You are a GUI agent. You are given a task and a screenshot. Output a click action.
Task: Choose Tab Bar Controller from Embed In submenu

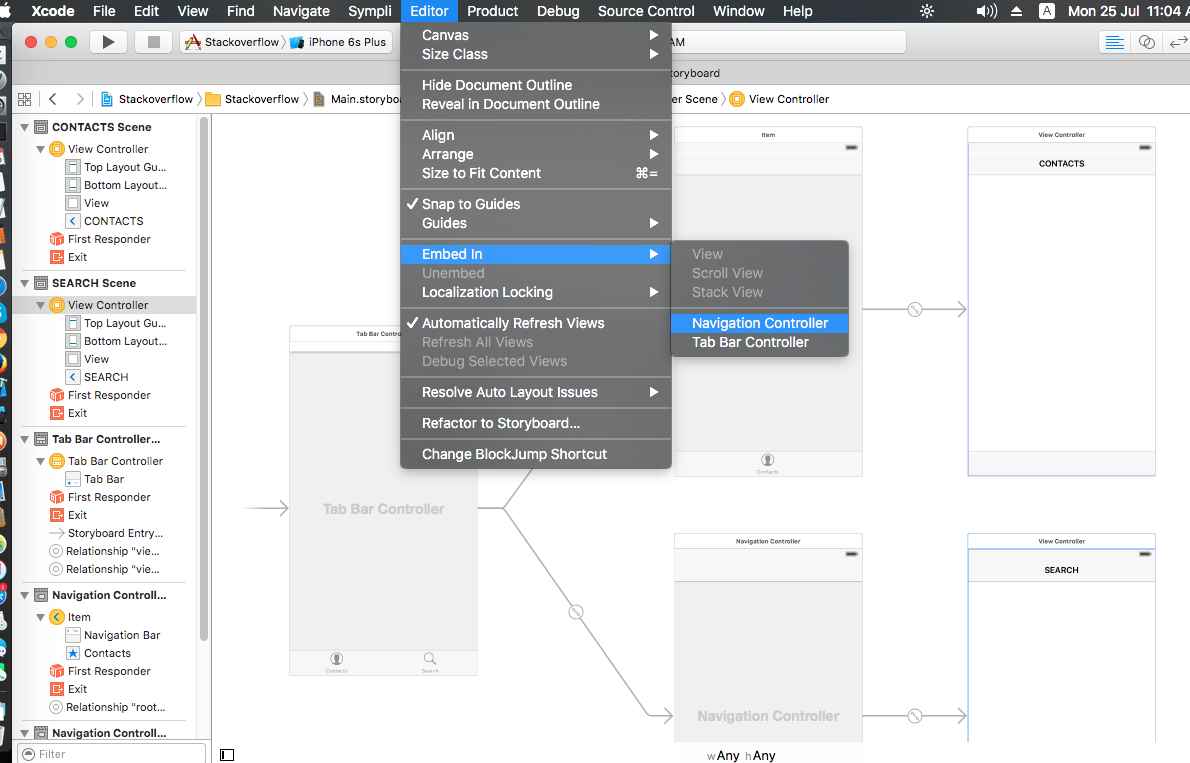tap(760, 342)
